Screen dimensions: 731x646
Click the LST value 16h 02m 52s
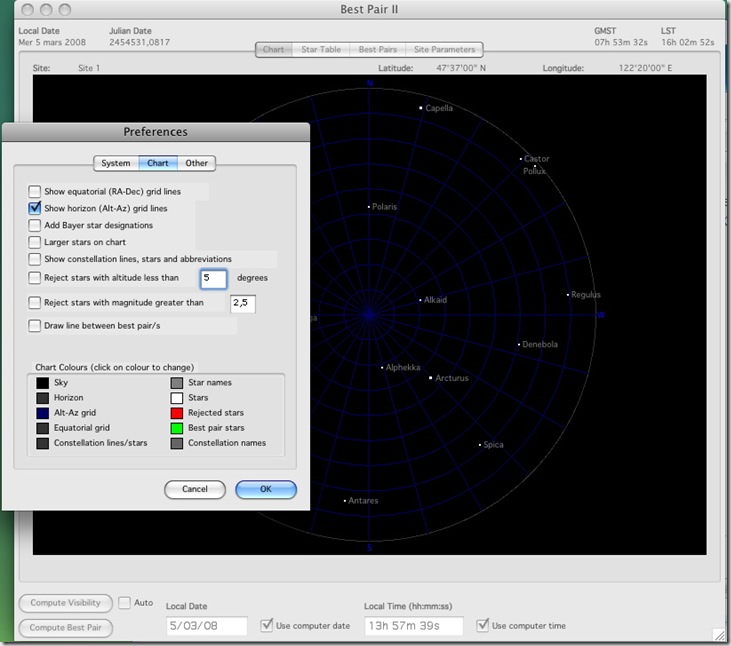pos(688,42)
